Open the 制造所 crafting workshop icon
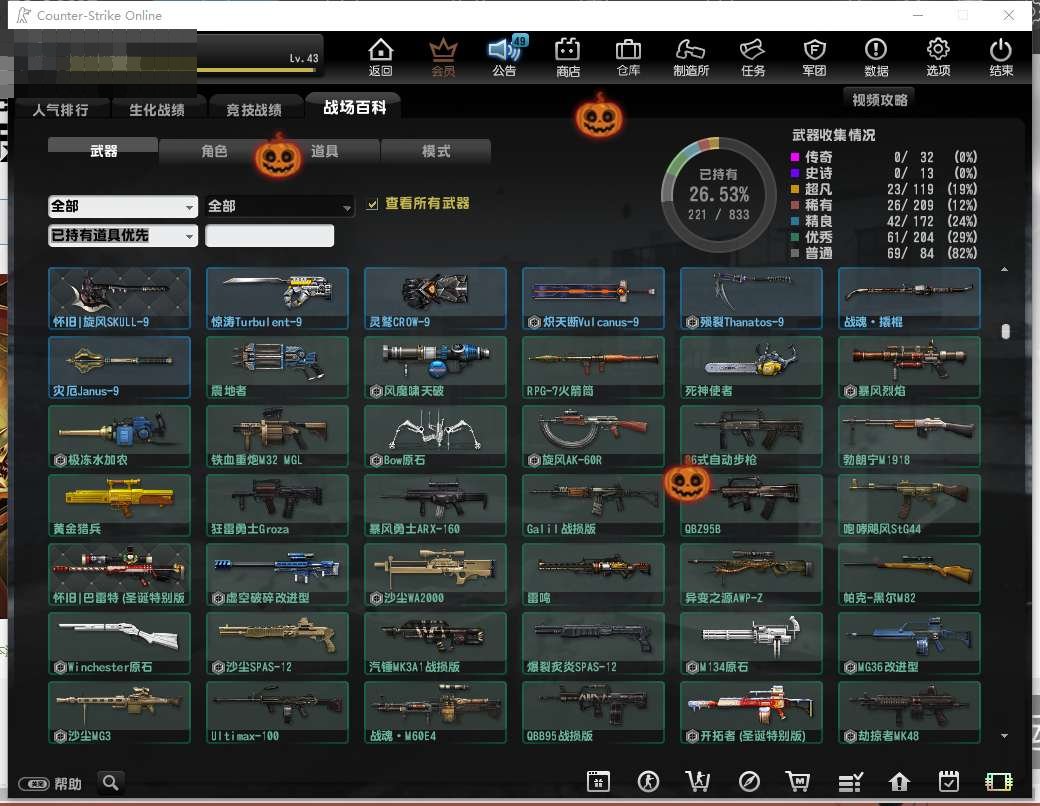 point(690,57)
